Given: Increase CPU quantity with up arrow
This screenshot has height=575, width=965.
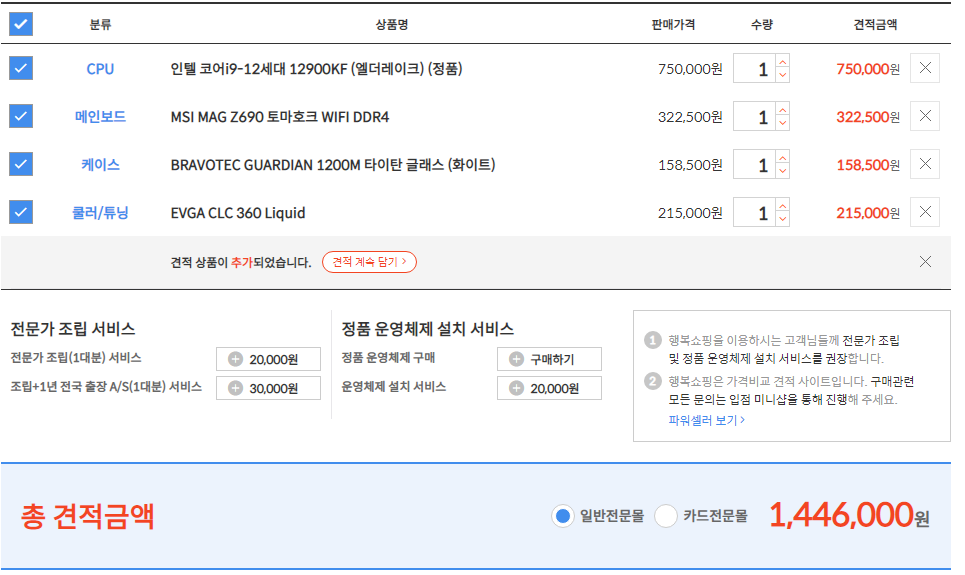Looking at the screenshot, I should pos(782,61).
